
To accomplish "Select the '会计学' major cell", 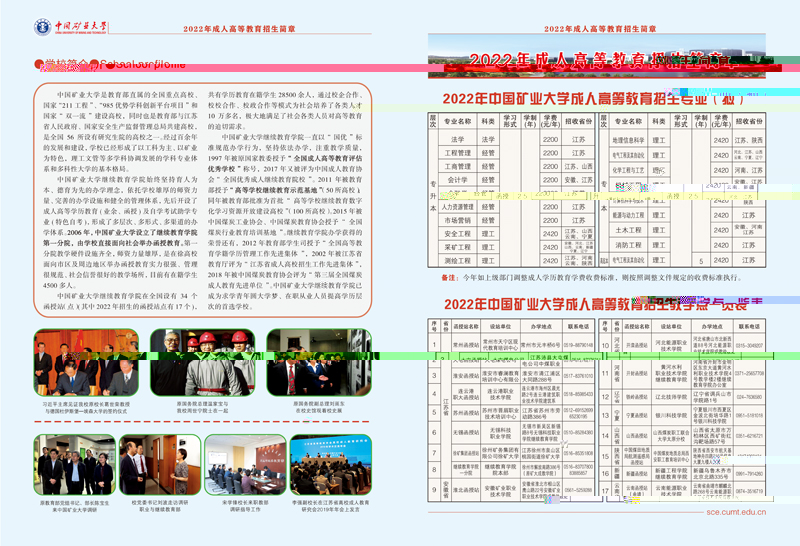I will 458,180.
